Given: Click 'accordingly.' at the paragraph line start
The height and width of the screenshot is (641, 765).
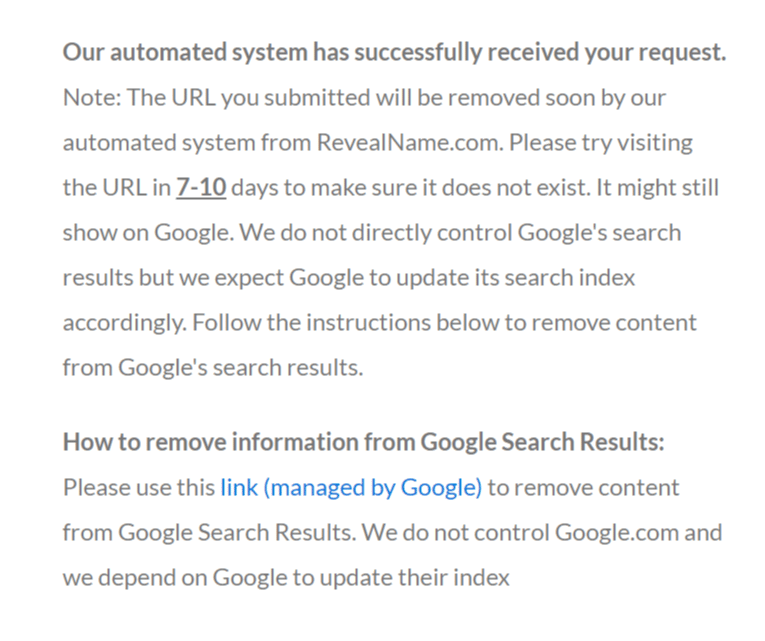Looking at the screenshot, I should pyautogui.click(x=125, y=322).
